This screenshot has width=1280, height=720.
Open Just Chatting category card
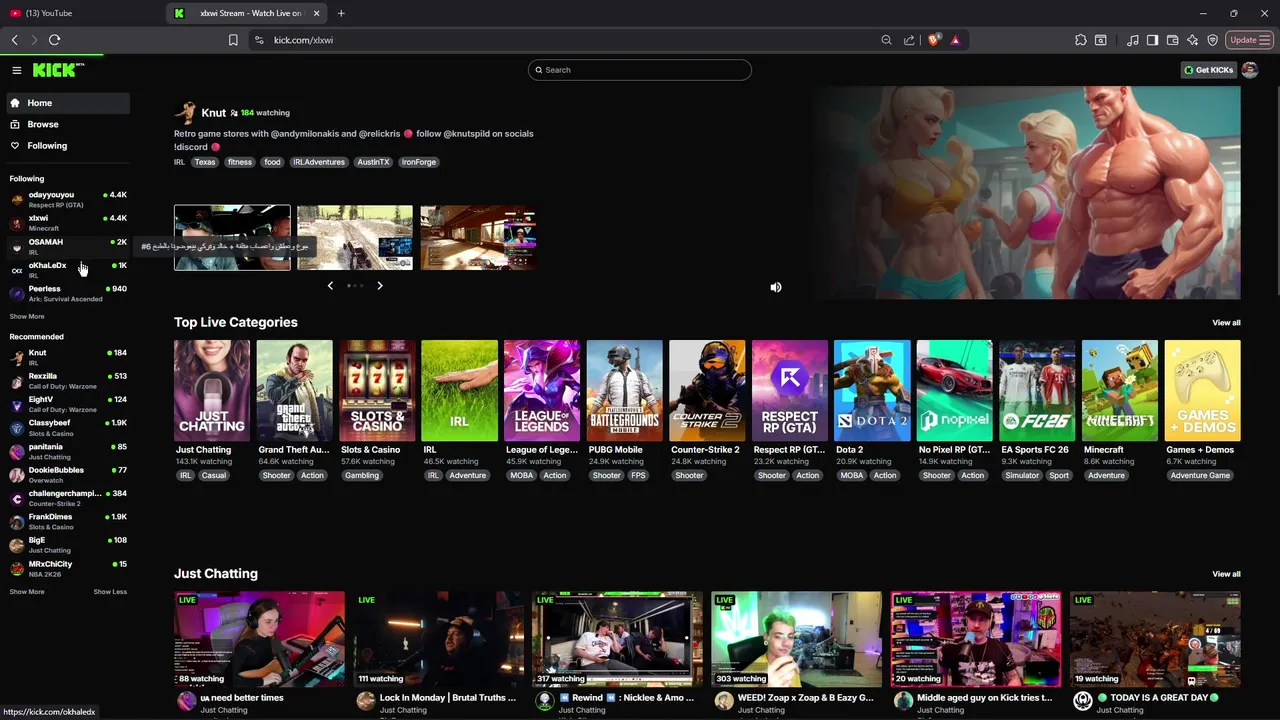click(212, 391)
